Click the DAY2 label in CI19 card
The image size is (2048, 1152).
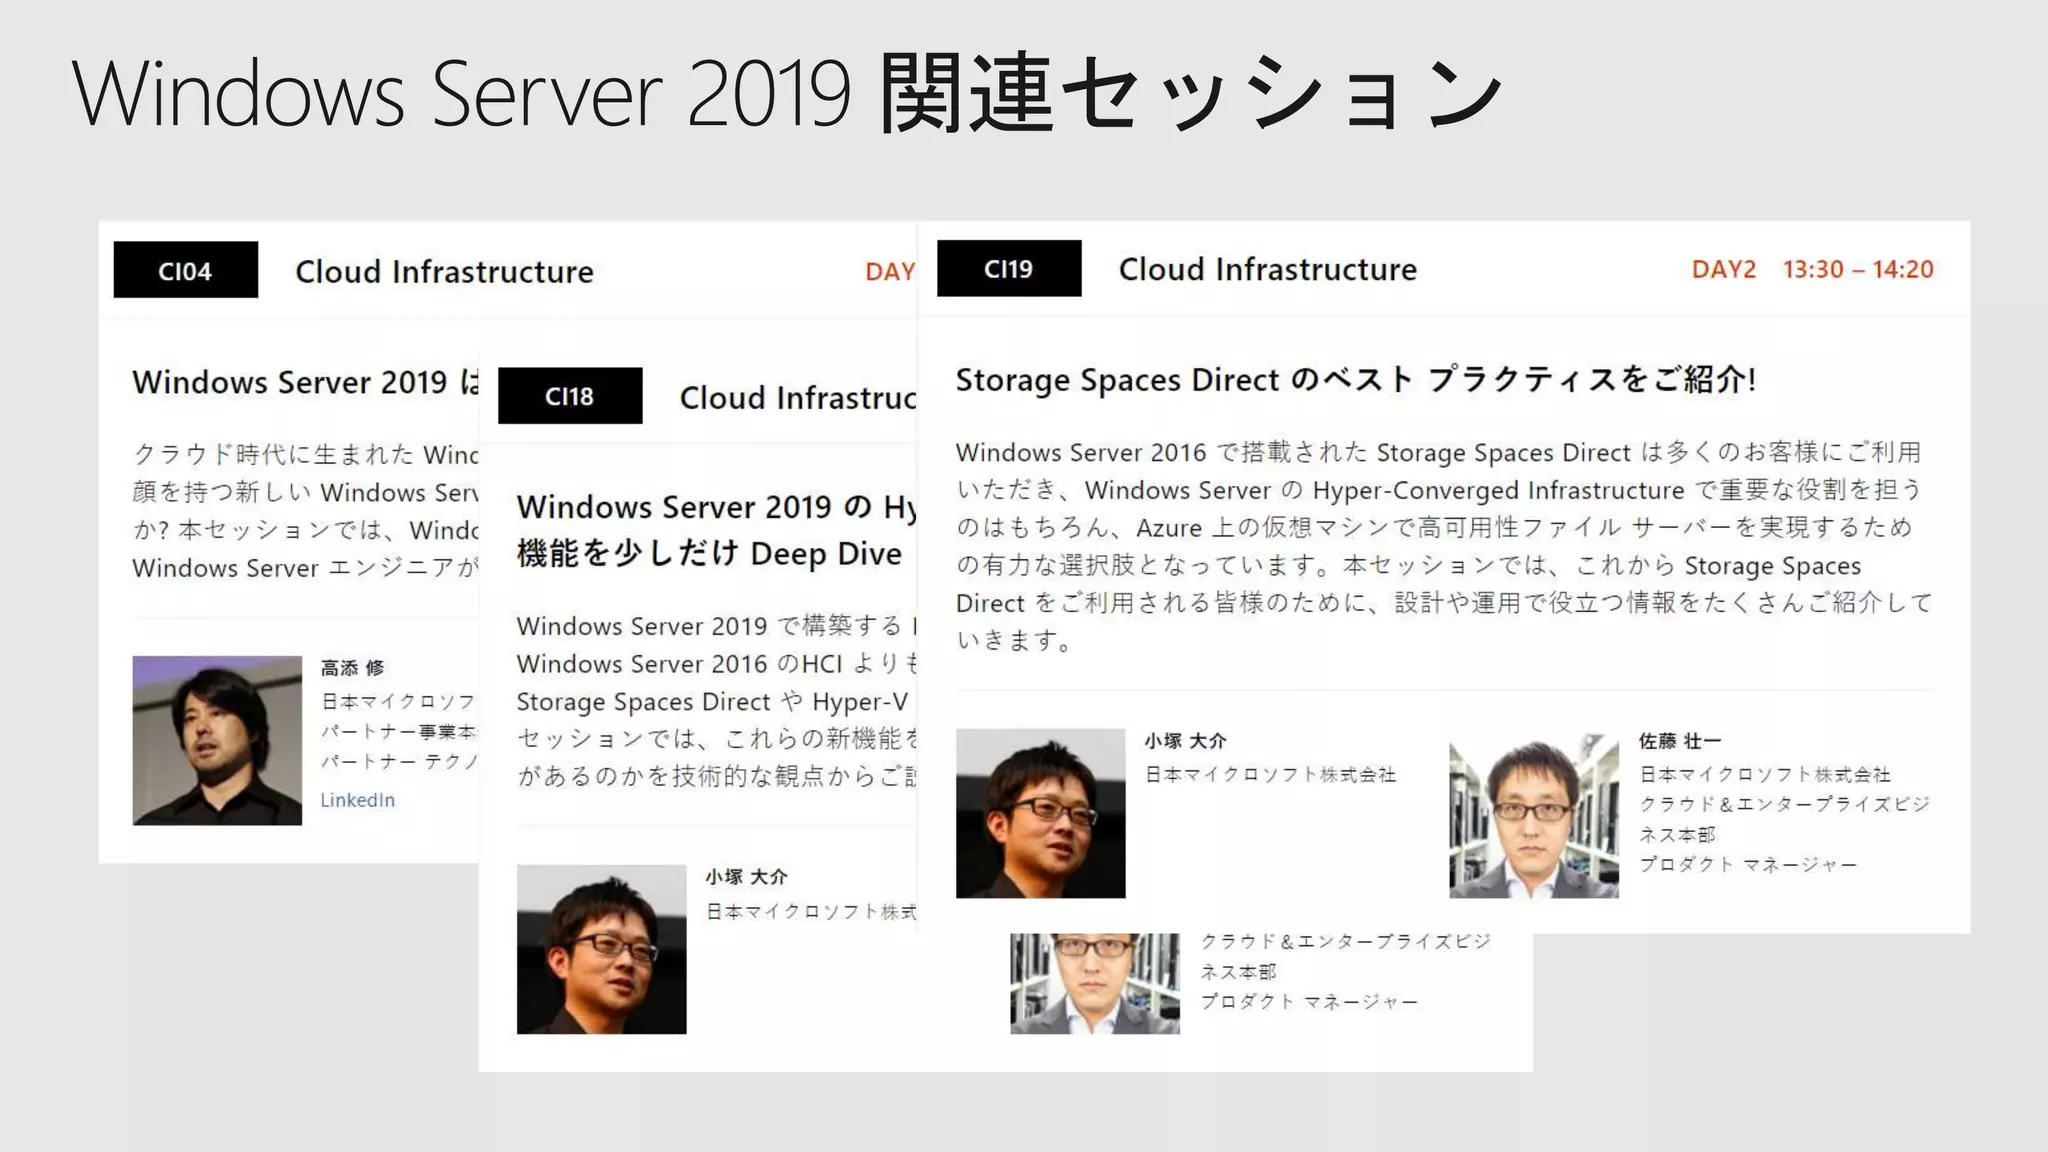(x=1724, y=269)
